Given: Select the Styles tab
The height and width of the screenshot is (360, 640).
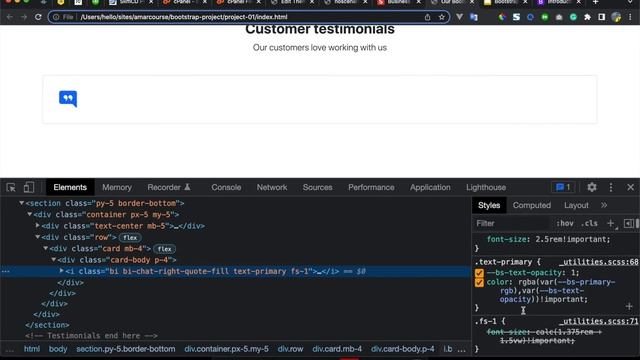Looking at the screenshot, I should click(489, 205).
